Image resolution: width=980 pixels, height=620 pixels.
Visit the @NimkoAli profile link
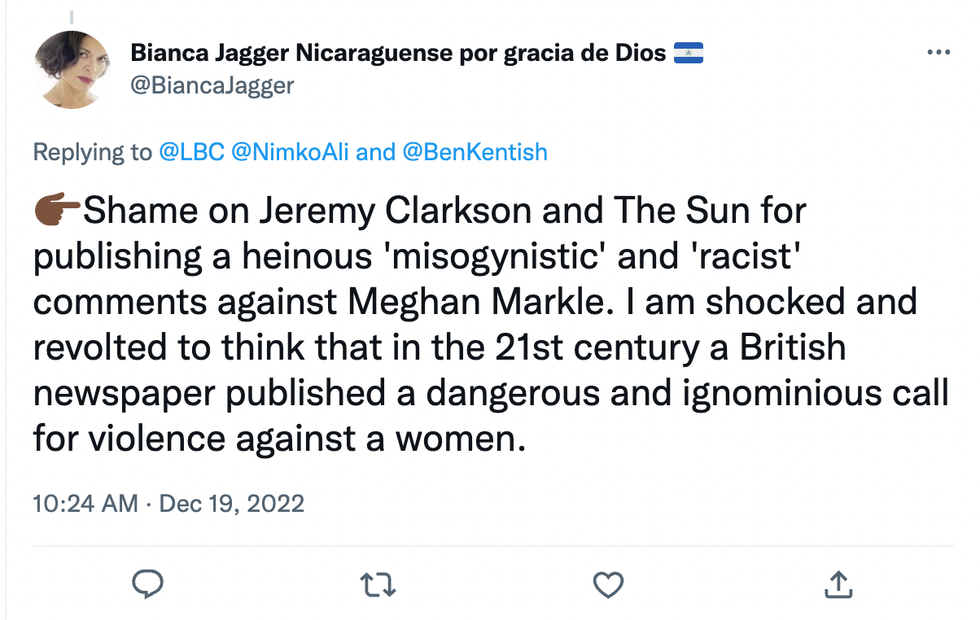(290, 152)
